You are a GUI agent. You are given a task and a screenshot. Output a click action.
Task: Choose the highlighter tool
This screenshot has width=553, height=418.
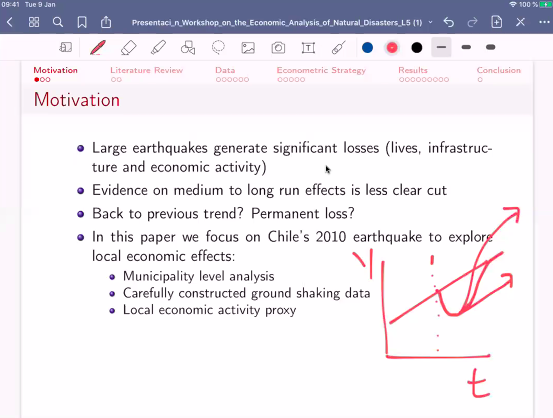pos(158,47)
